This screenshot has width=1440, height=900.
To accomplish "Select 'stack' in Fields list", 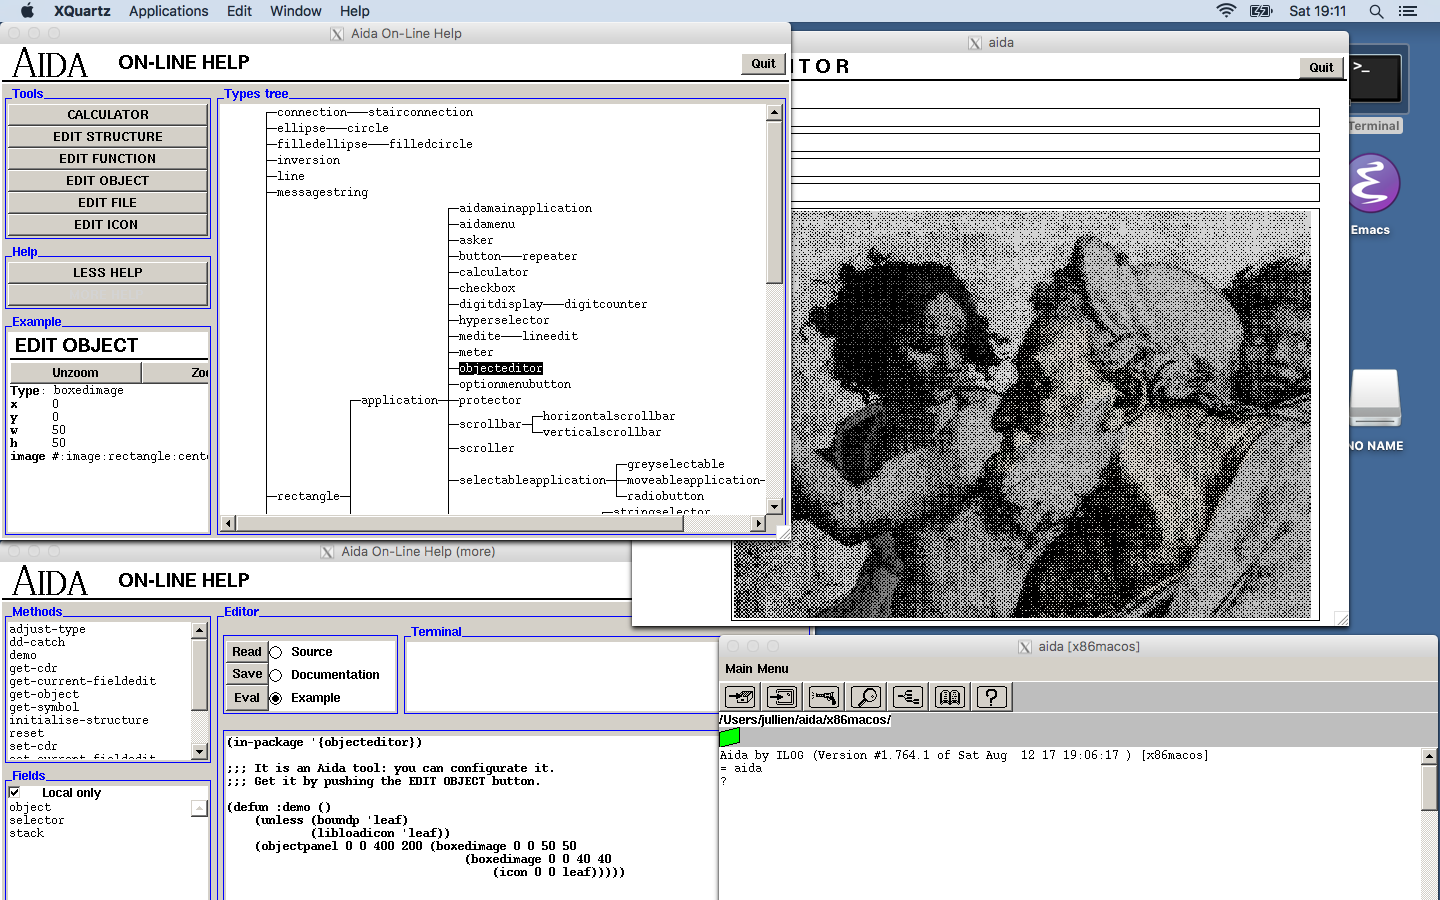I will (27, 833).
